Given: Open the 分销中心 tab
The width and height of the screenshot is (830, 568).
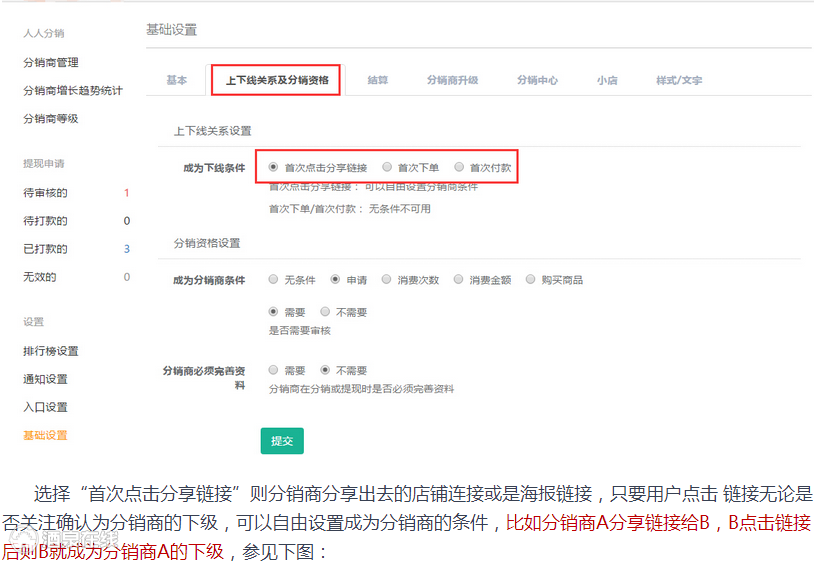Looking at the screenshot, I should point(537,80).
